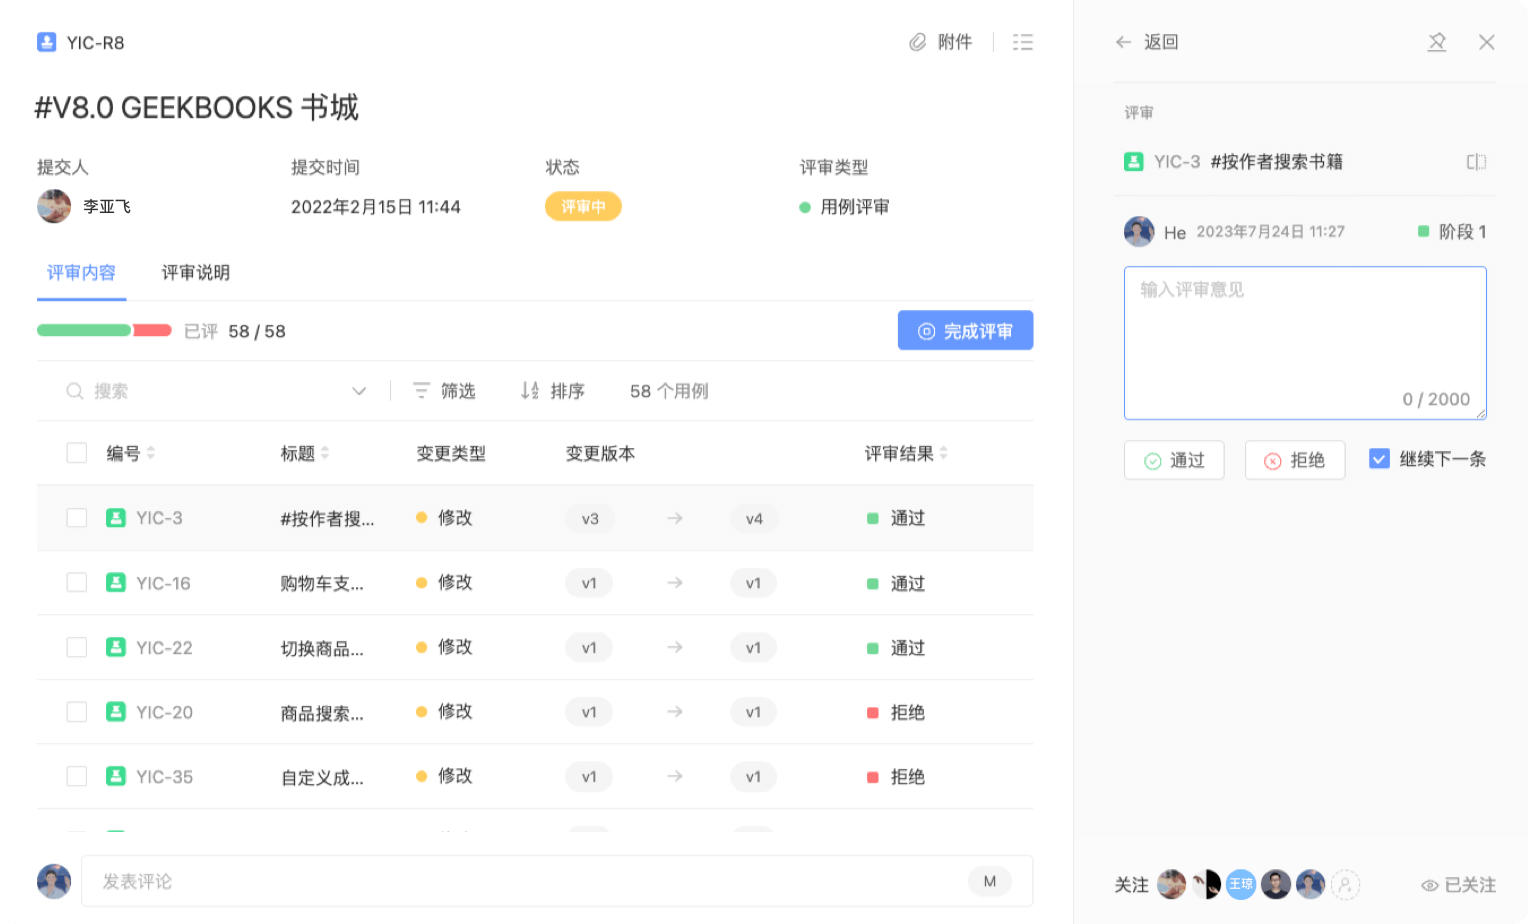Screen dimensions: 1528x924
Task: Click the 通过 approve button
Action: pyautogui.click(x=1174, y=460)
